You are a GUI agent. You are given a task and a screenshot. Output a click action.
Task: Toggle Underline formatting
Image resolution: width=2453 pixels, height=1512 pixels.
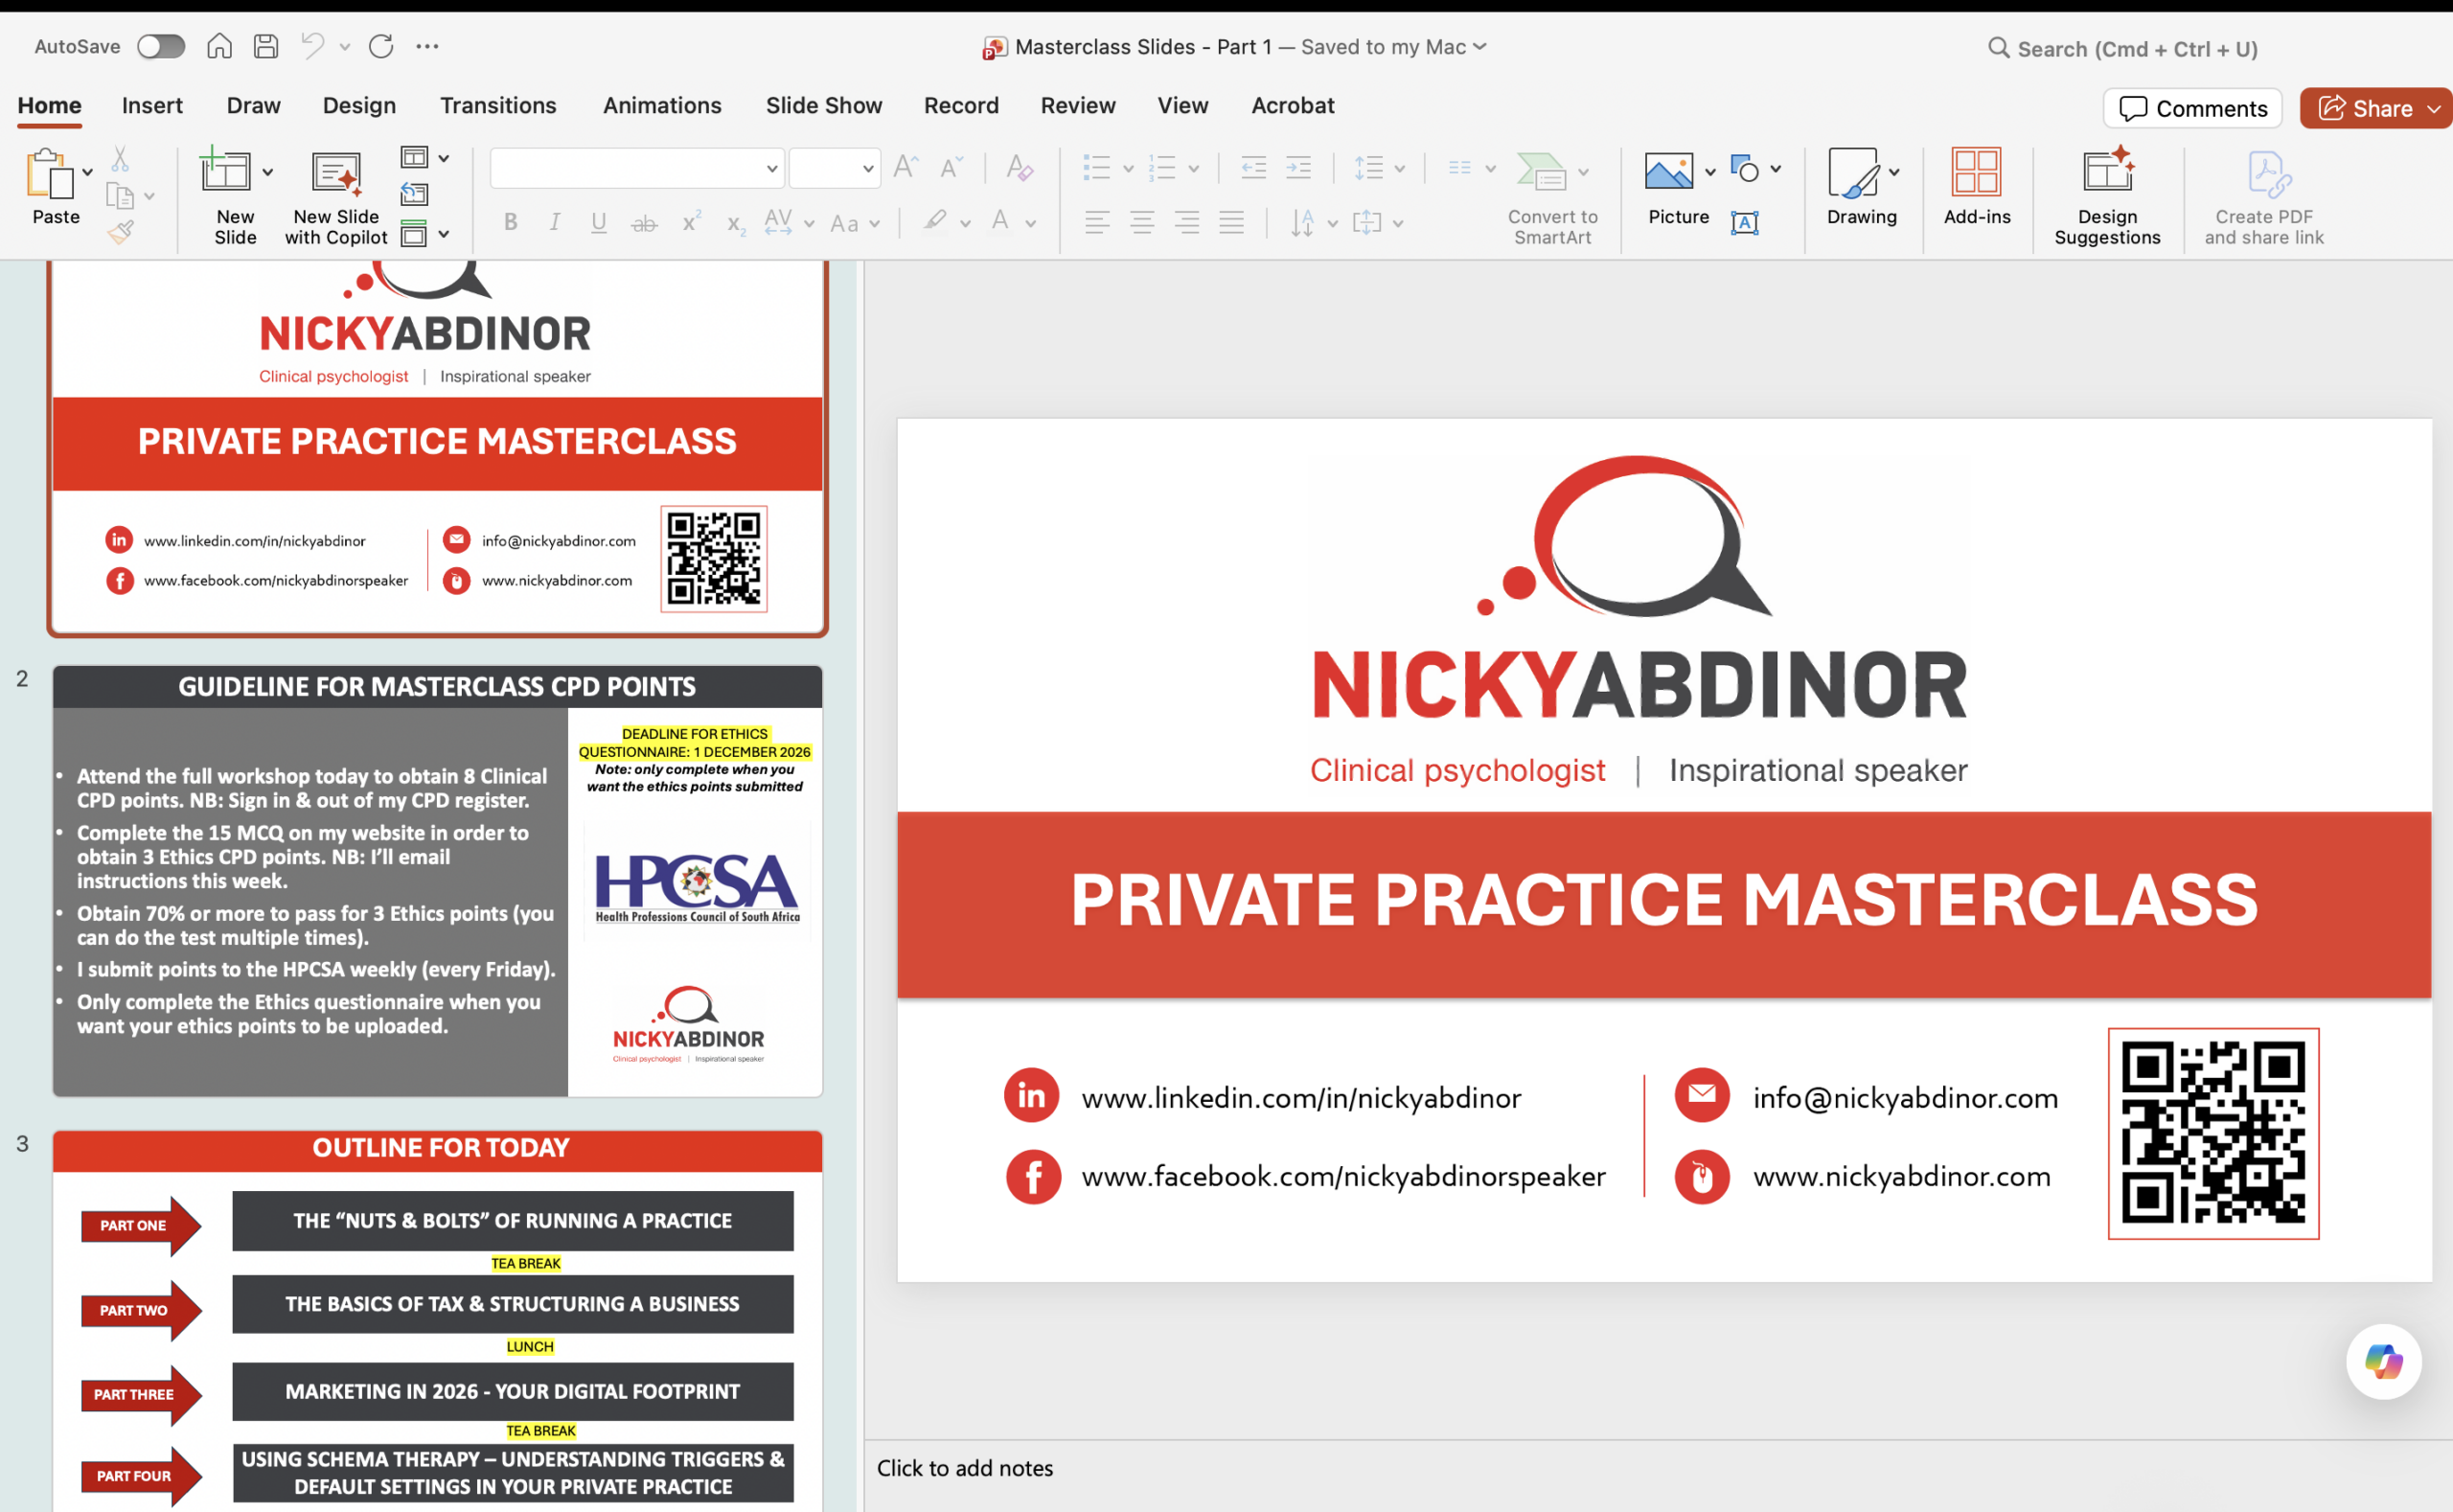(x=599, y=222)
